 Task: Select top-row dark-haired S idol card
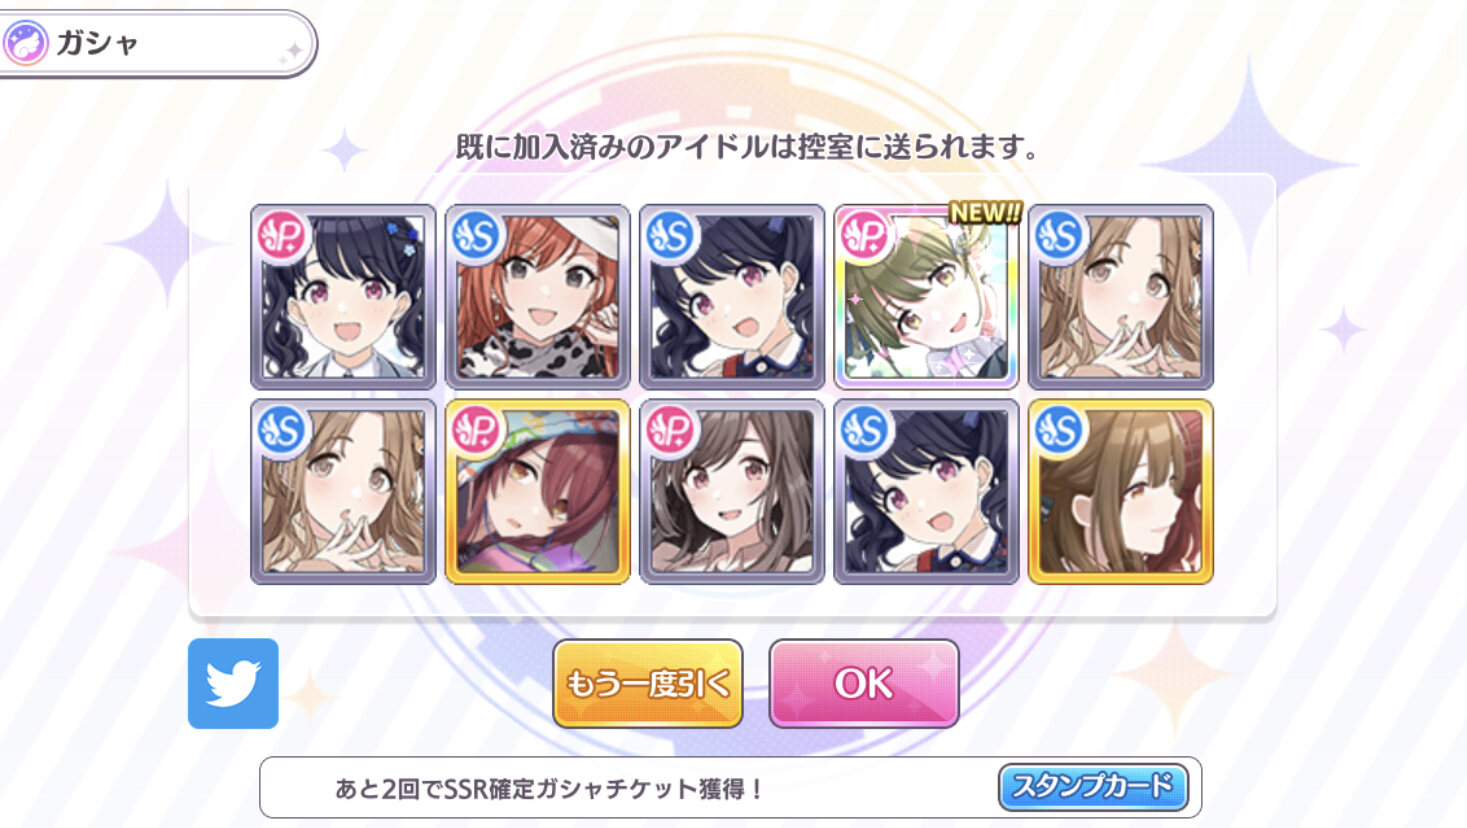click(732, 297)
